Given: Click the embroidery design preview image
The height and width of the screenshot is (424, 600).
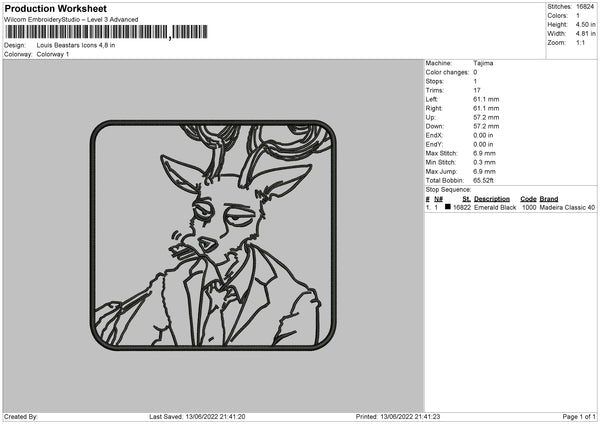Looking at the screenshot, I should click(214, 235).
